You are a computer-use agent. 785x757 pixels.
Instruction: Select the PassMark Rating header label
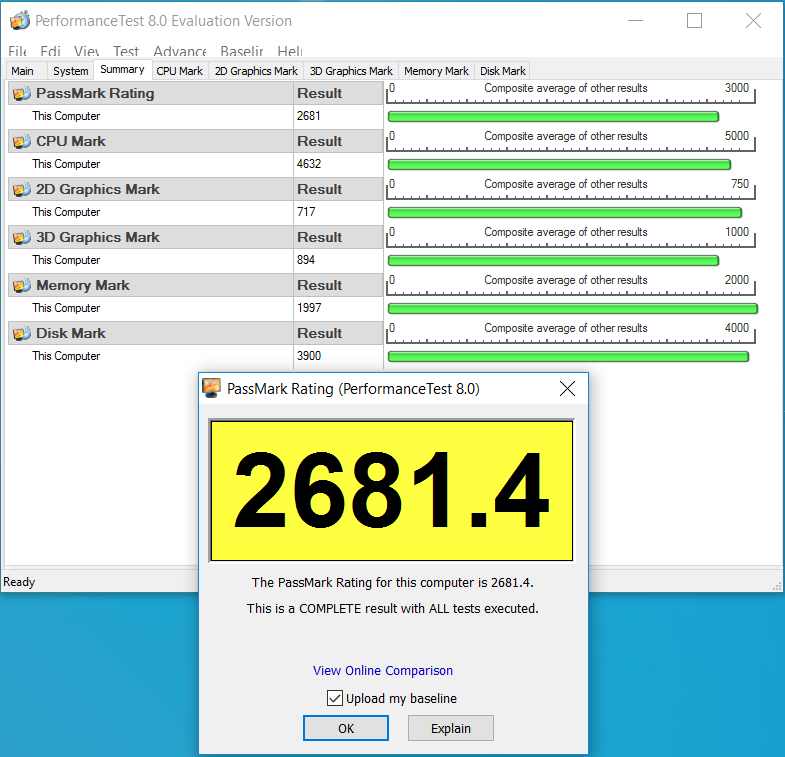point(95,94)
